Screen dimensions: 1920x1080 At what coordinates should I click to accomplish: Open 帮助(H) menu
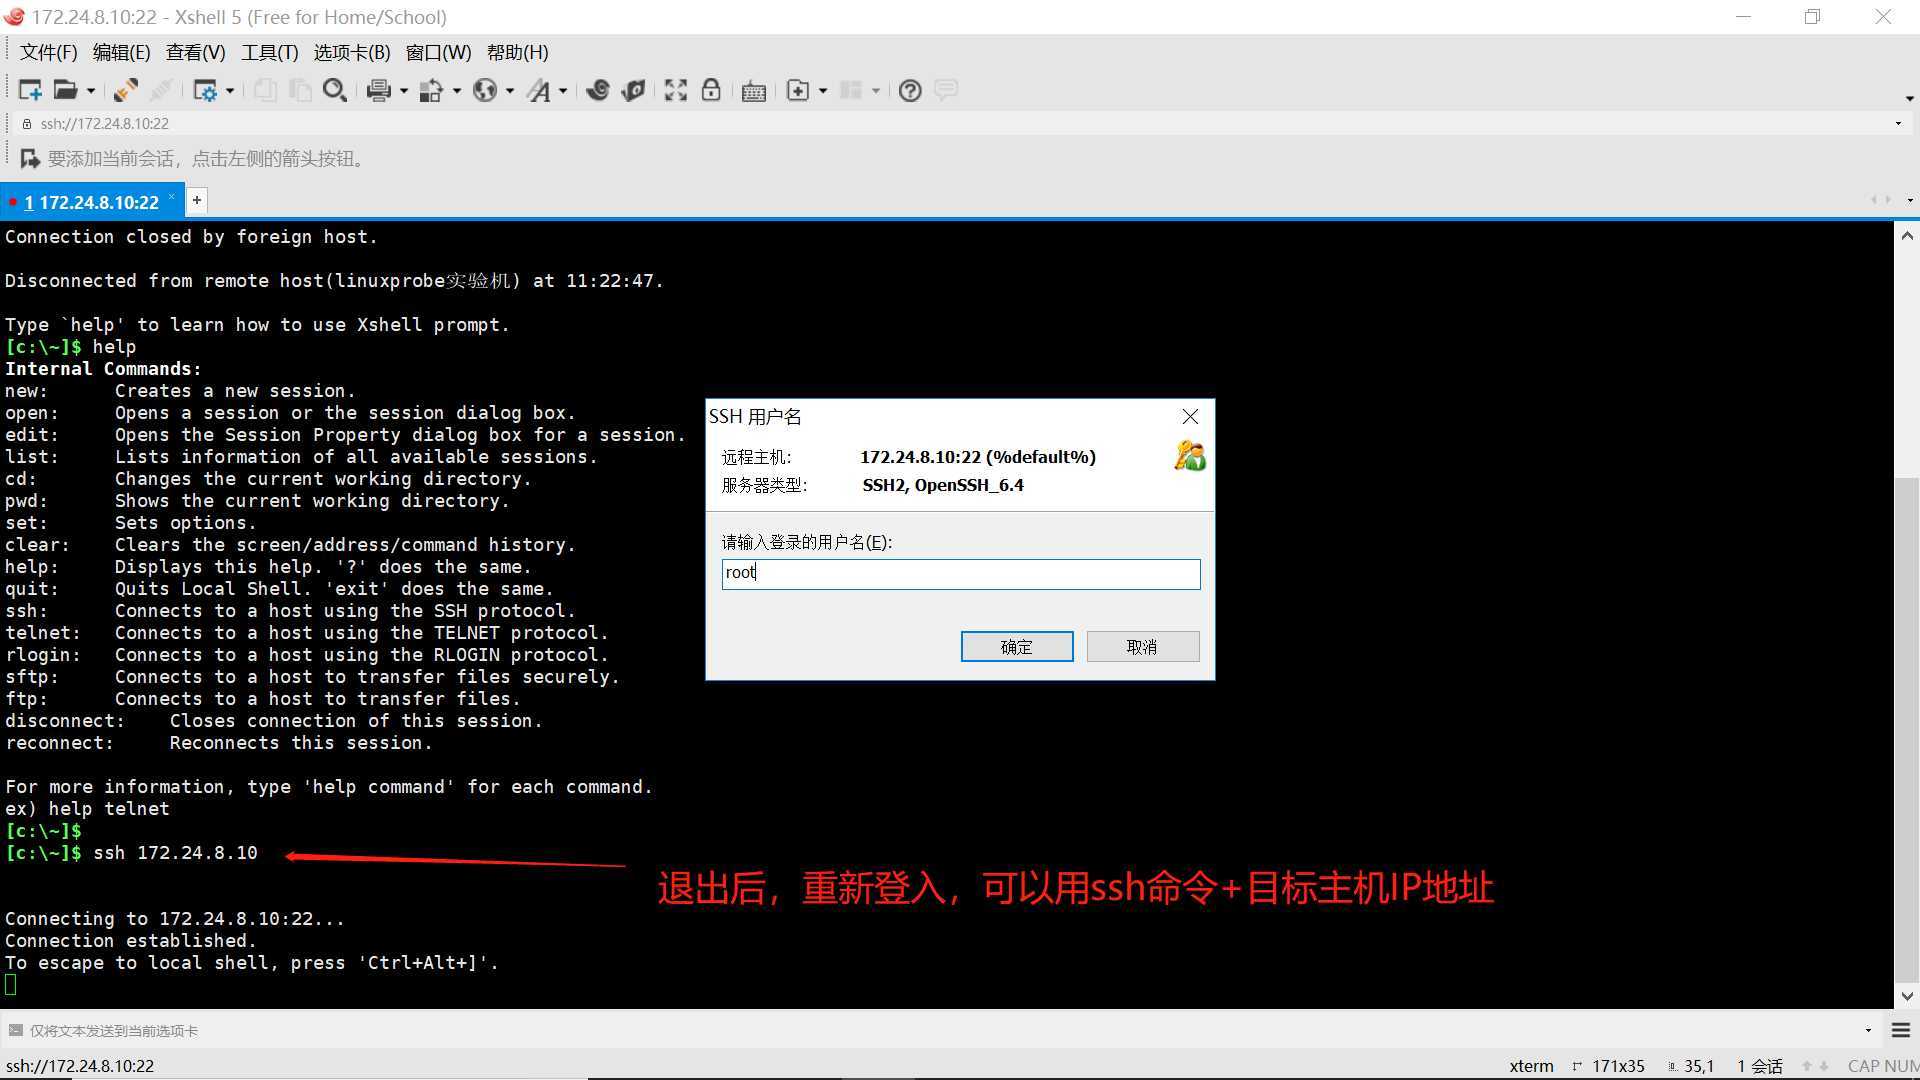[x=517, y=52]
